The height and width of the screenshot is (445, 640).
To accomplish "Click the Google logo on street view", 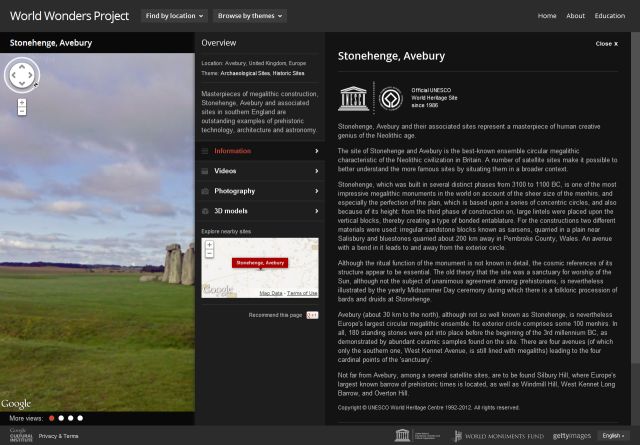I will (16, 404).
